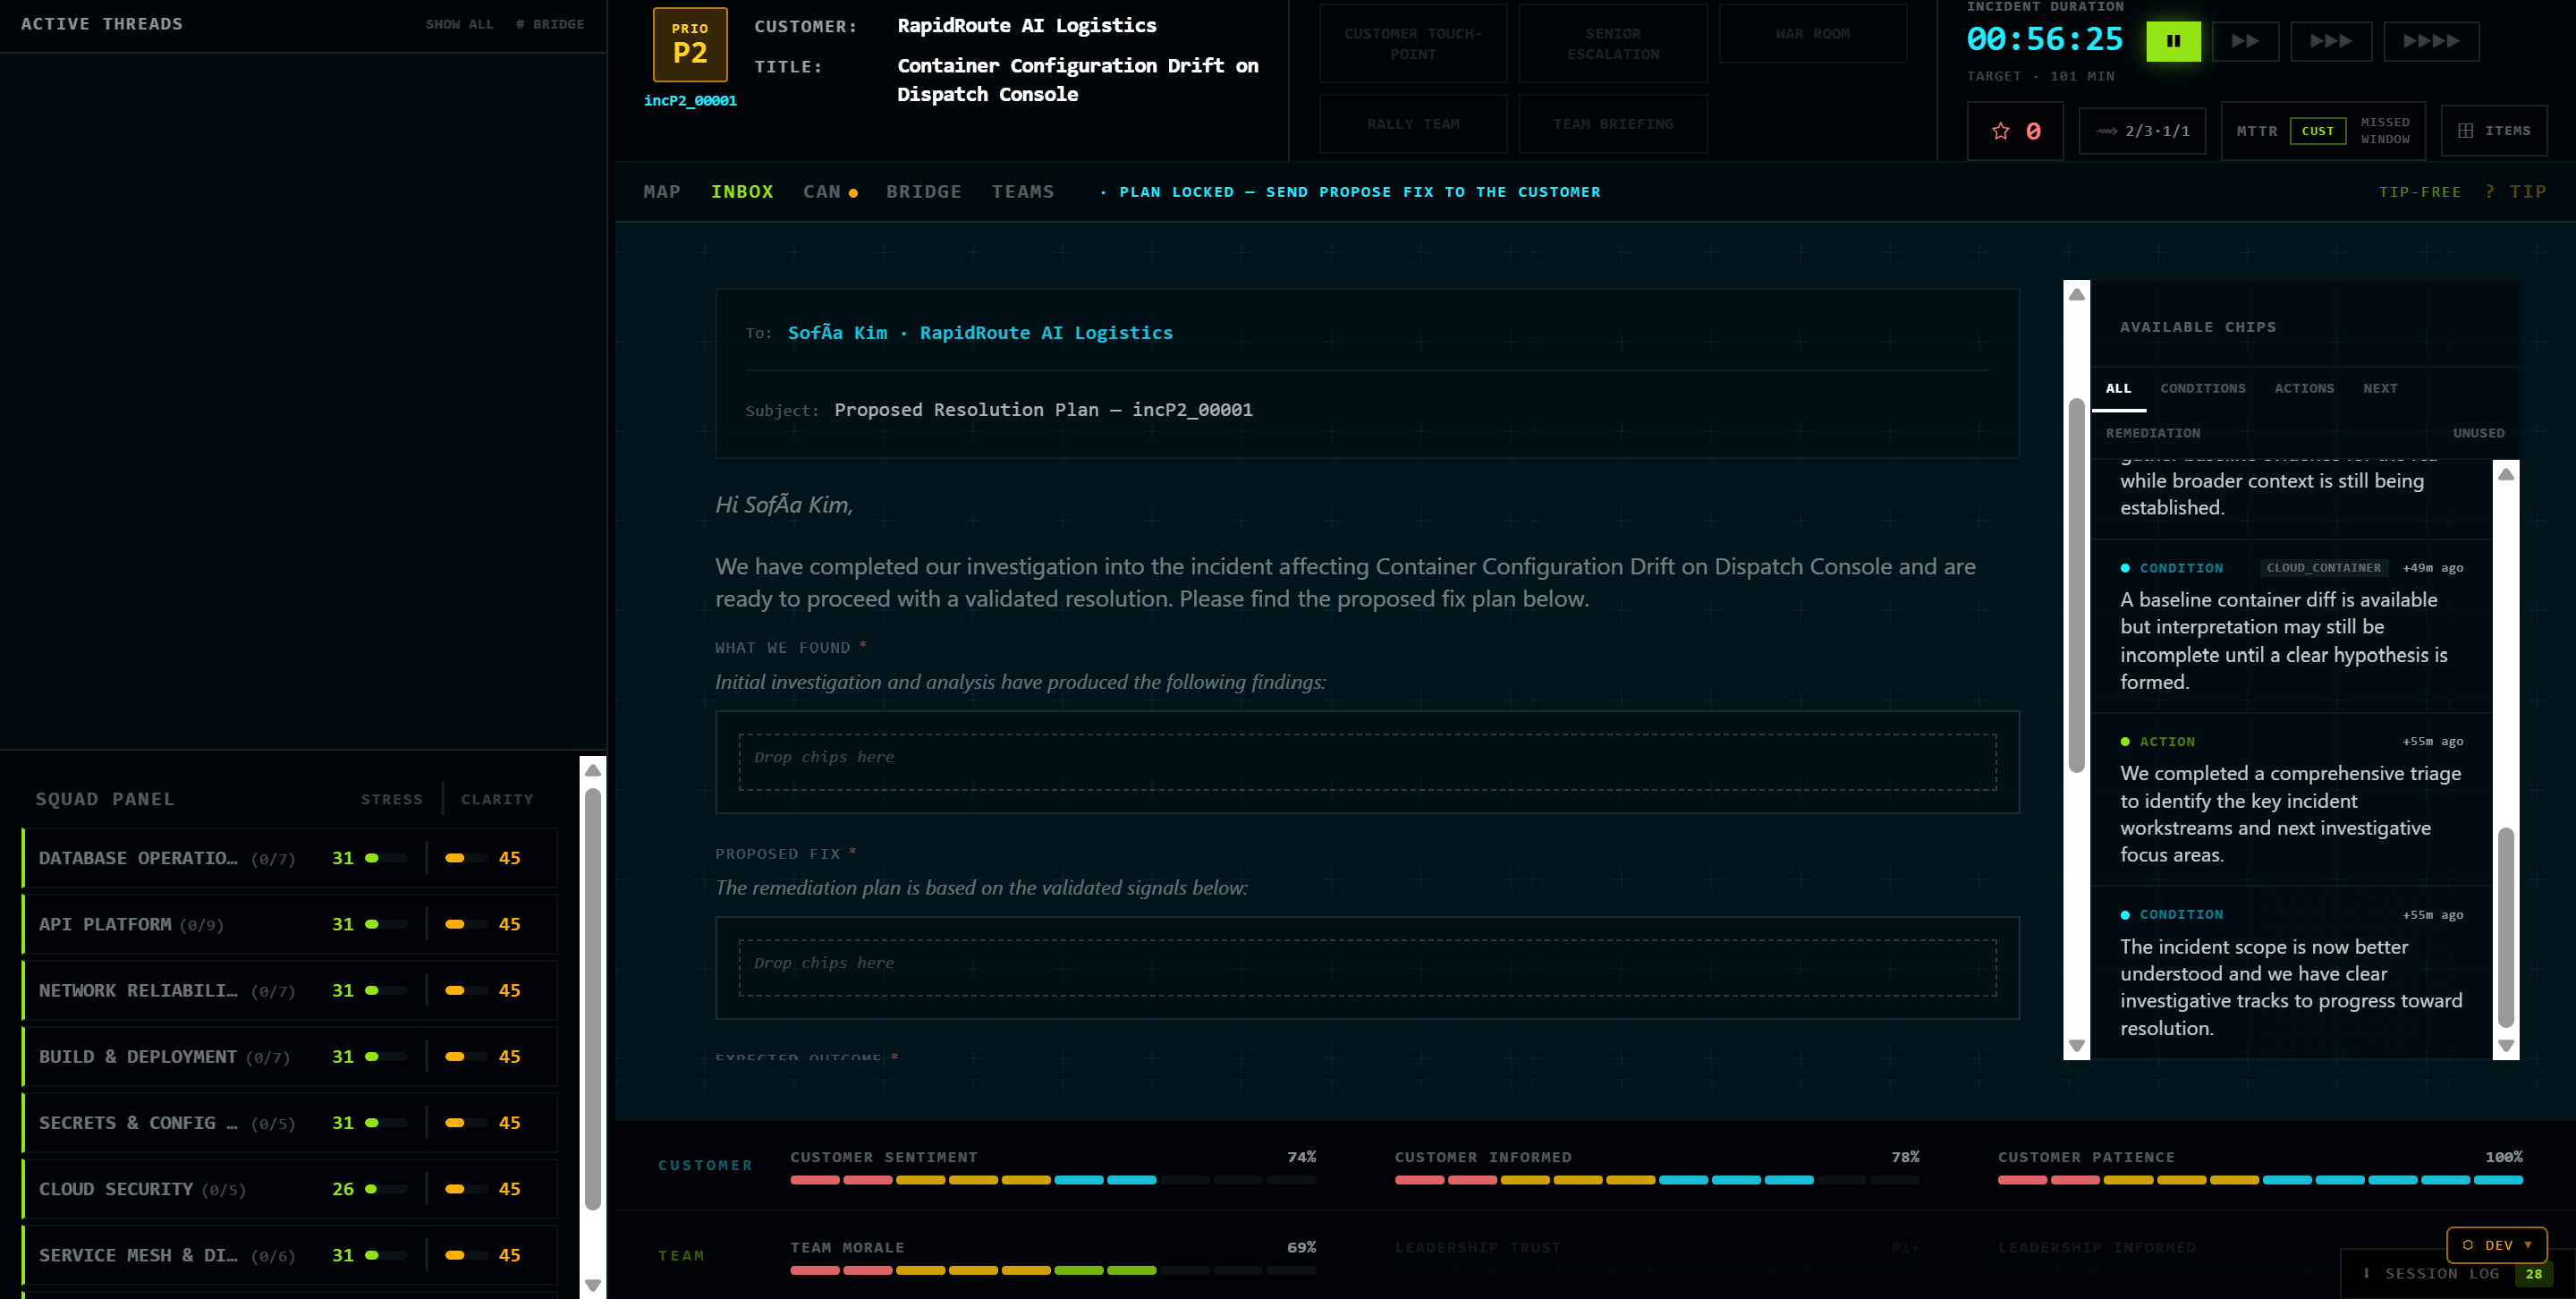Click the UNUSED filter label

click(2478, 433)
